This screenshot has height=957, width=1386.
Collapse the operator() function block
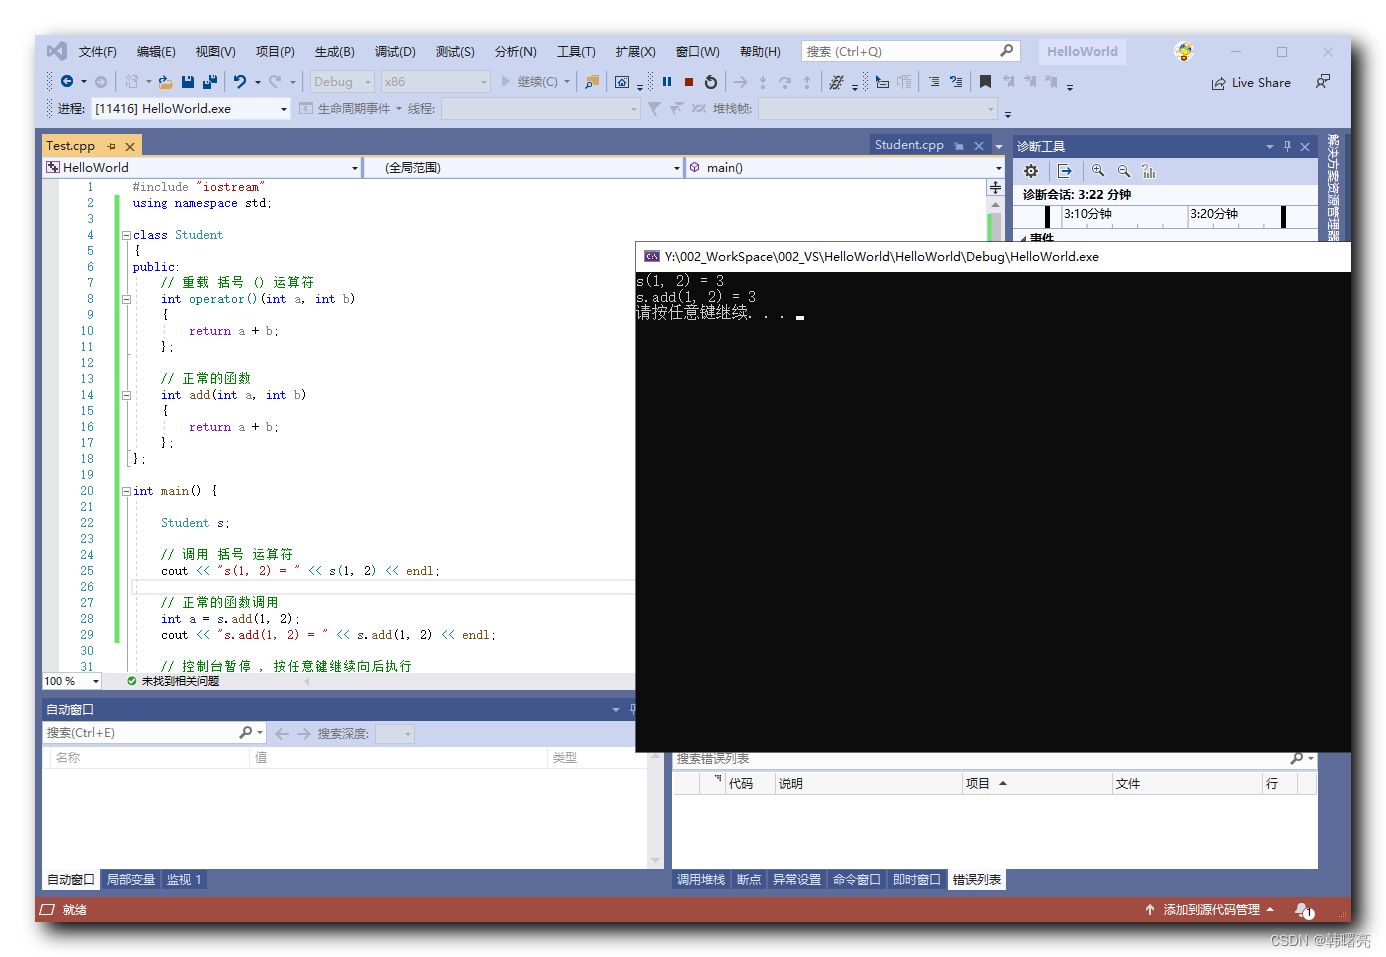[126, 299]
